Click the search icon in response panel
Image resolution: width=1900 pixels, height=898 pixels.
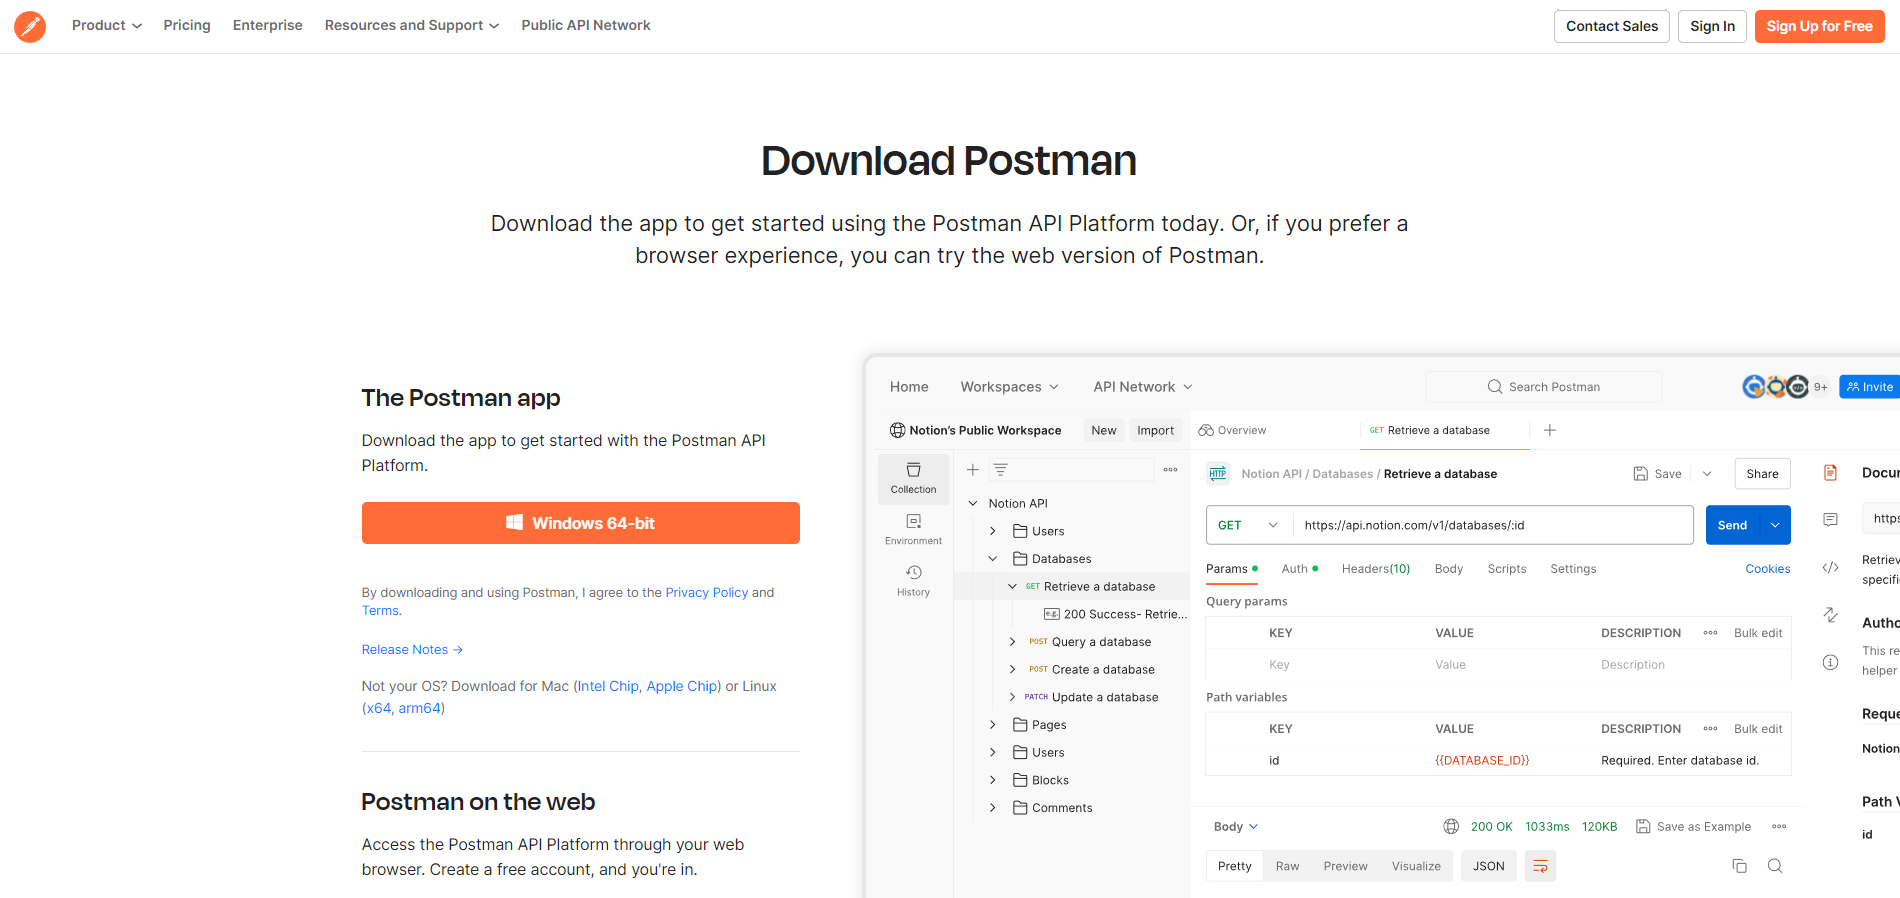click(1775, 866)
